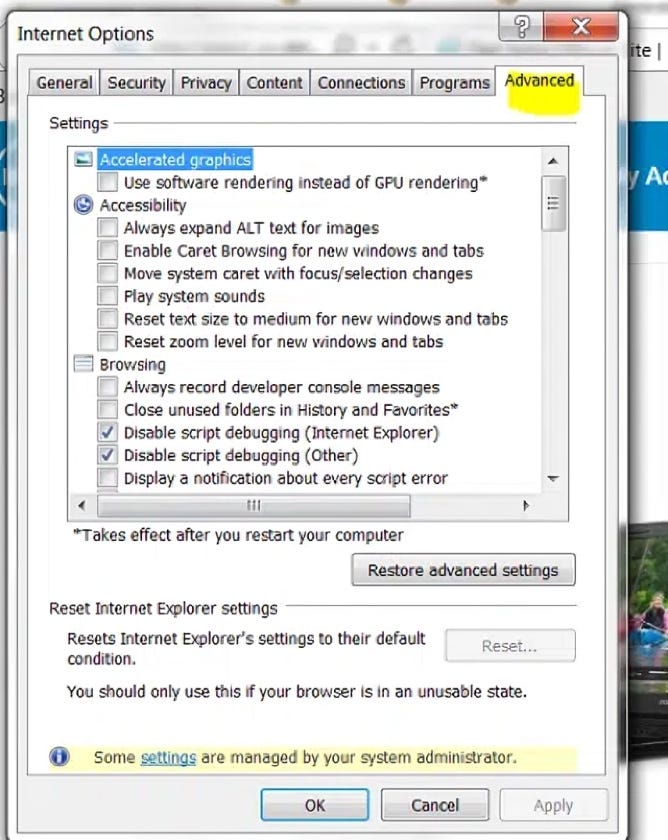
Task: Check Move system caret with focus/selection changes
Action: click(x=107, y=273)
